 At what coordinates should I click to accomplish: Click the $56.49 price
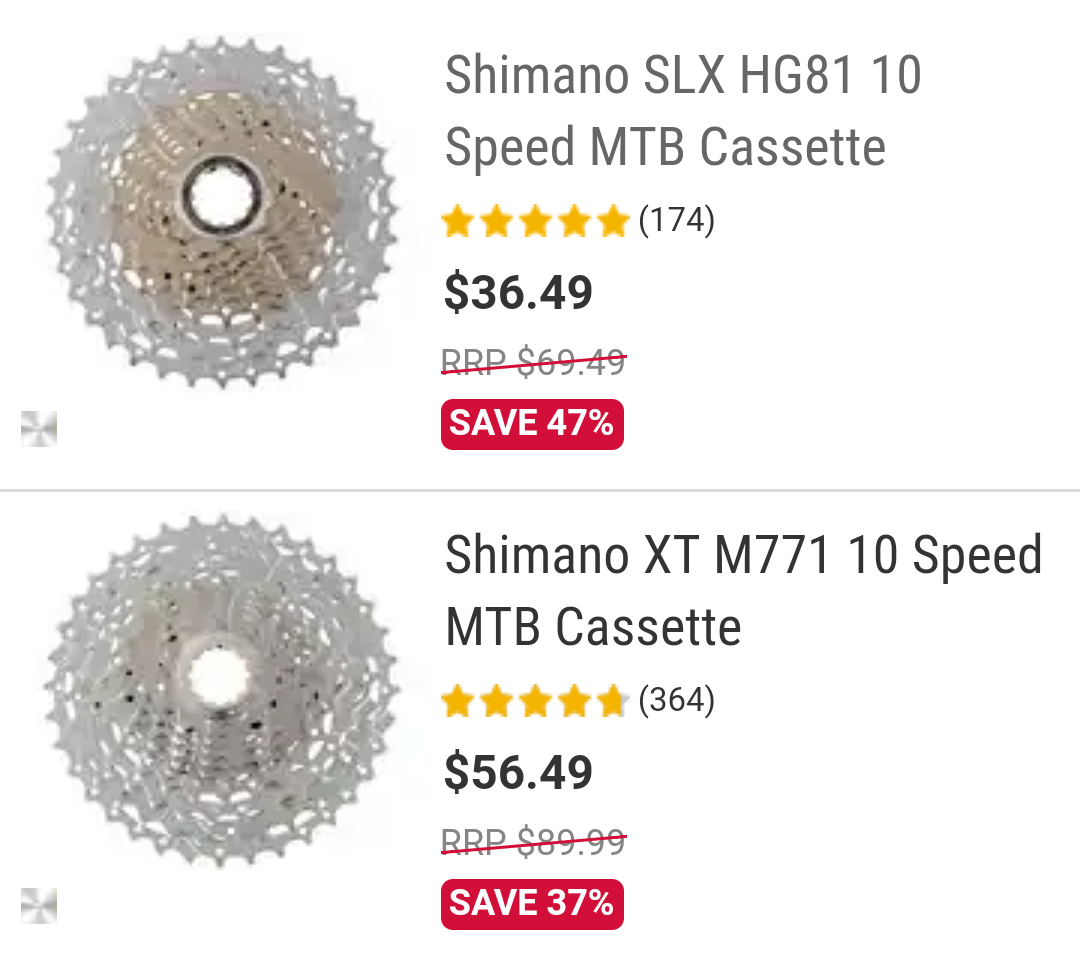coord(518,772)
